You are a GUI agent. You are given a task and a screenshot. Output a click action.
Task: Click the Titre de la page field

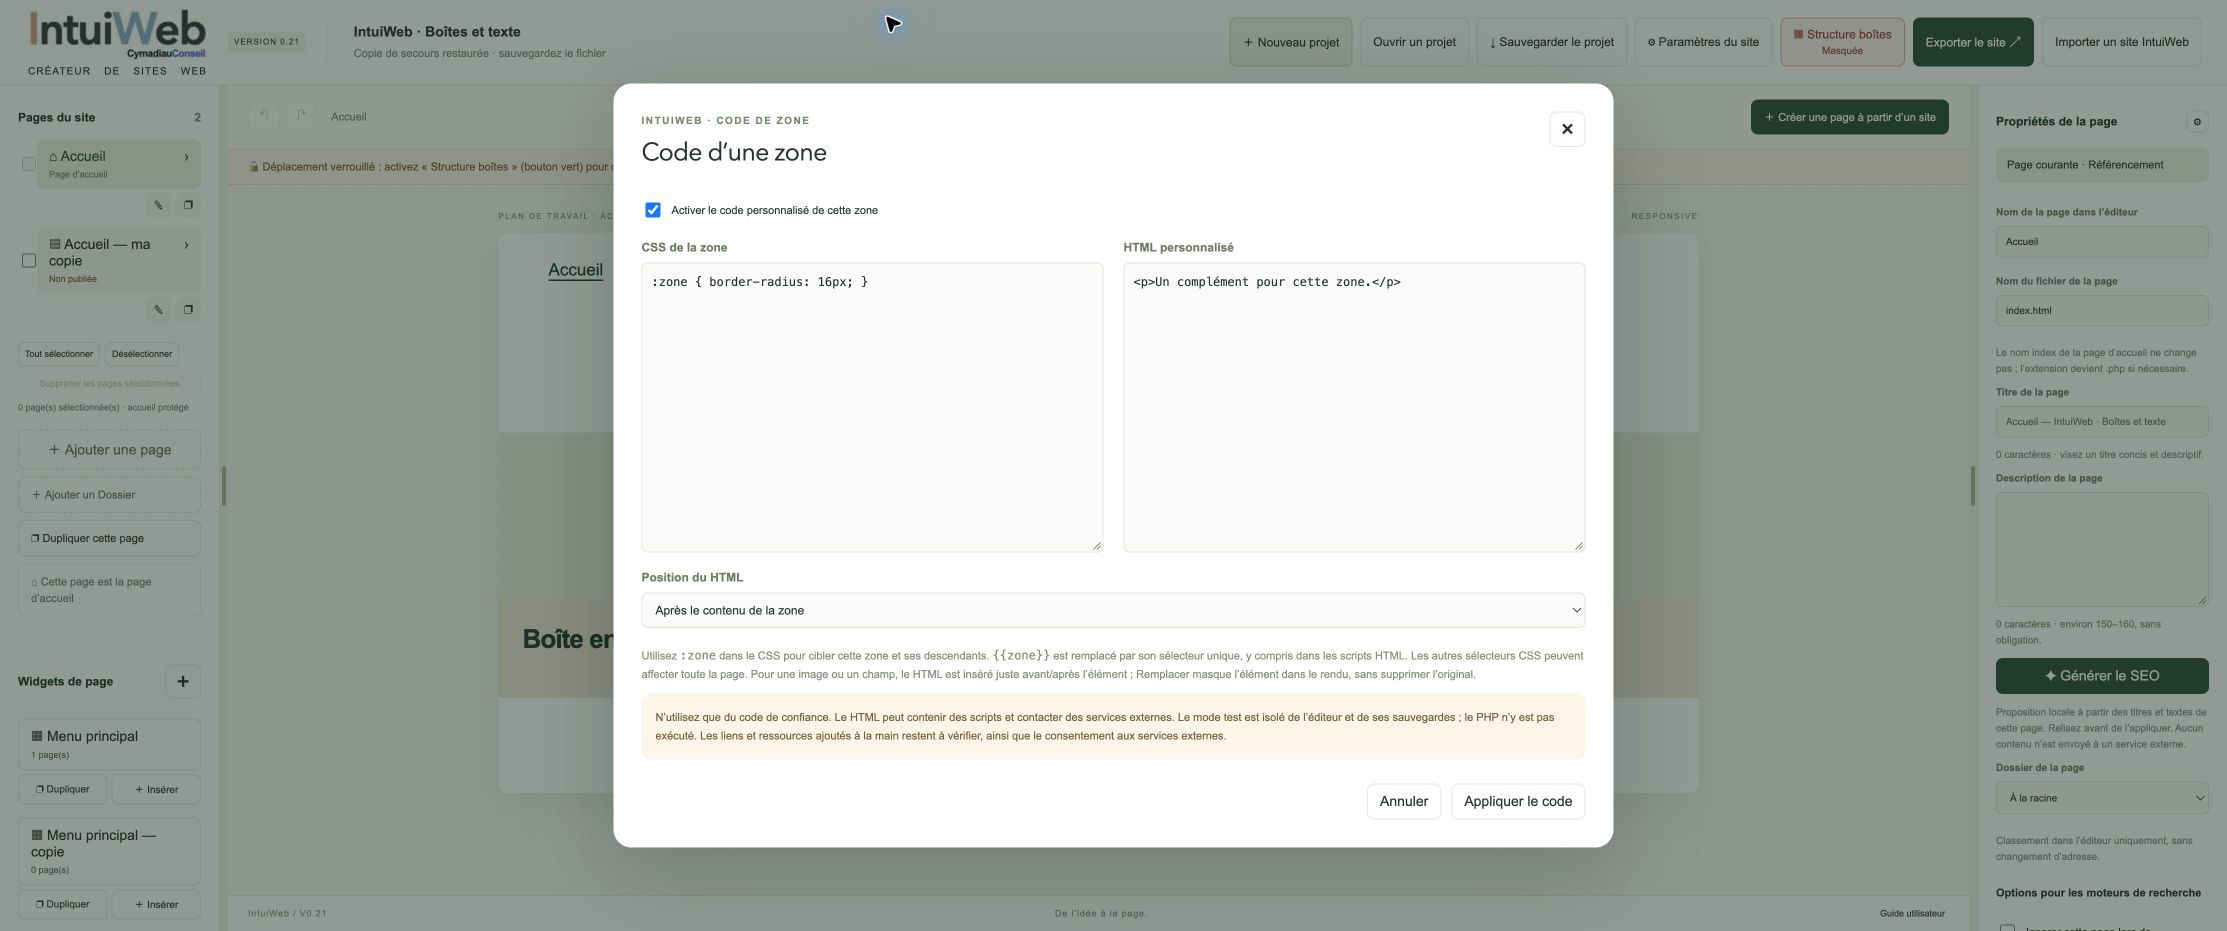point(2102,421)
